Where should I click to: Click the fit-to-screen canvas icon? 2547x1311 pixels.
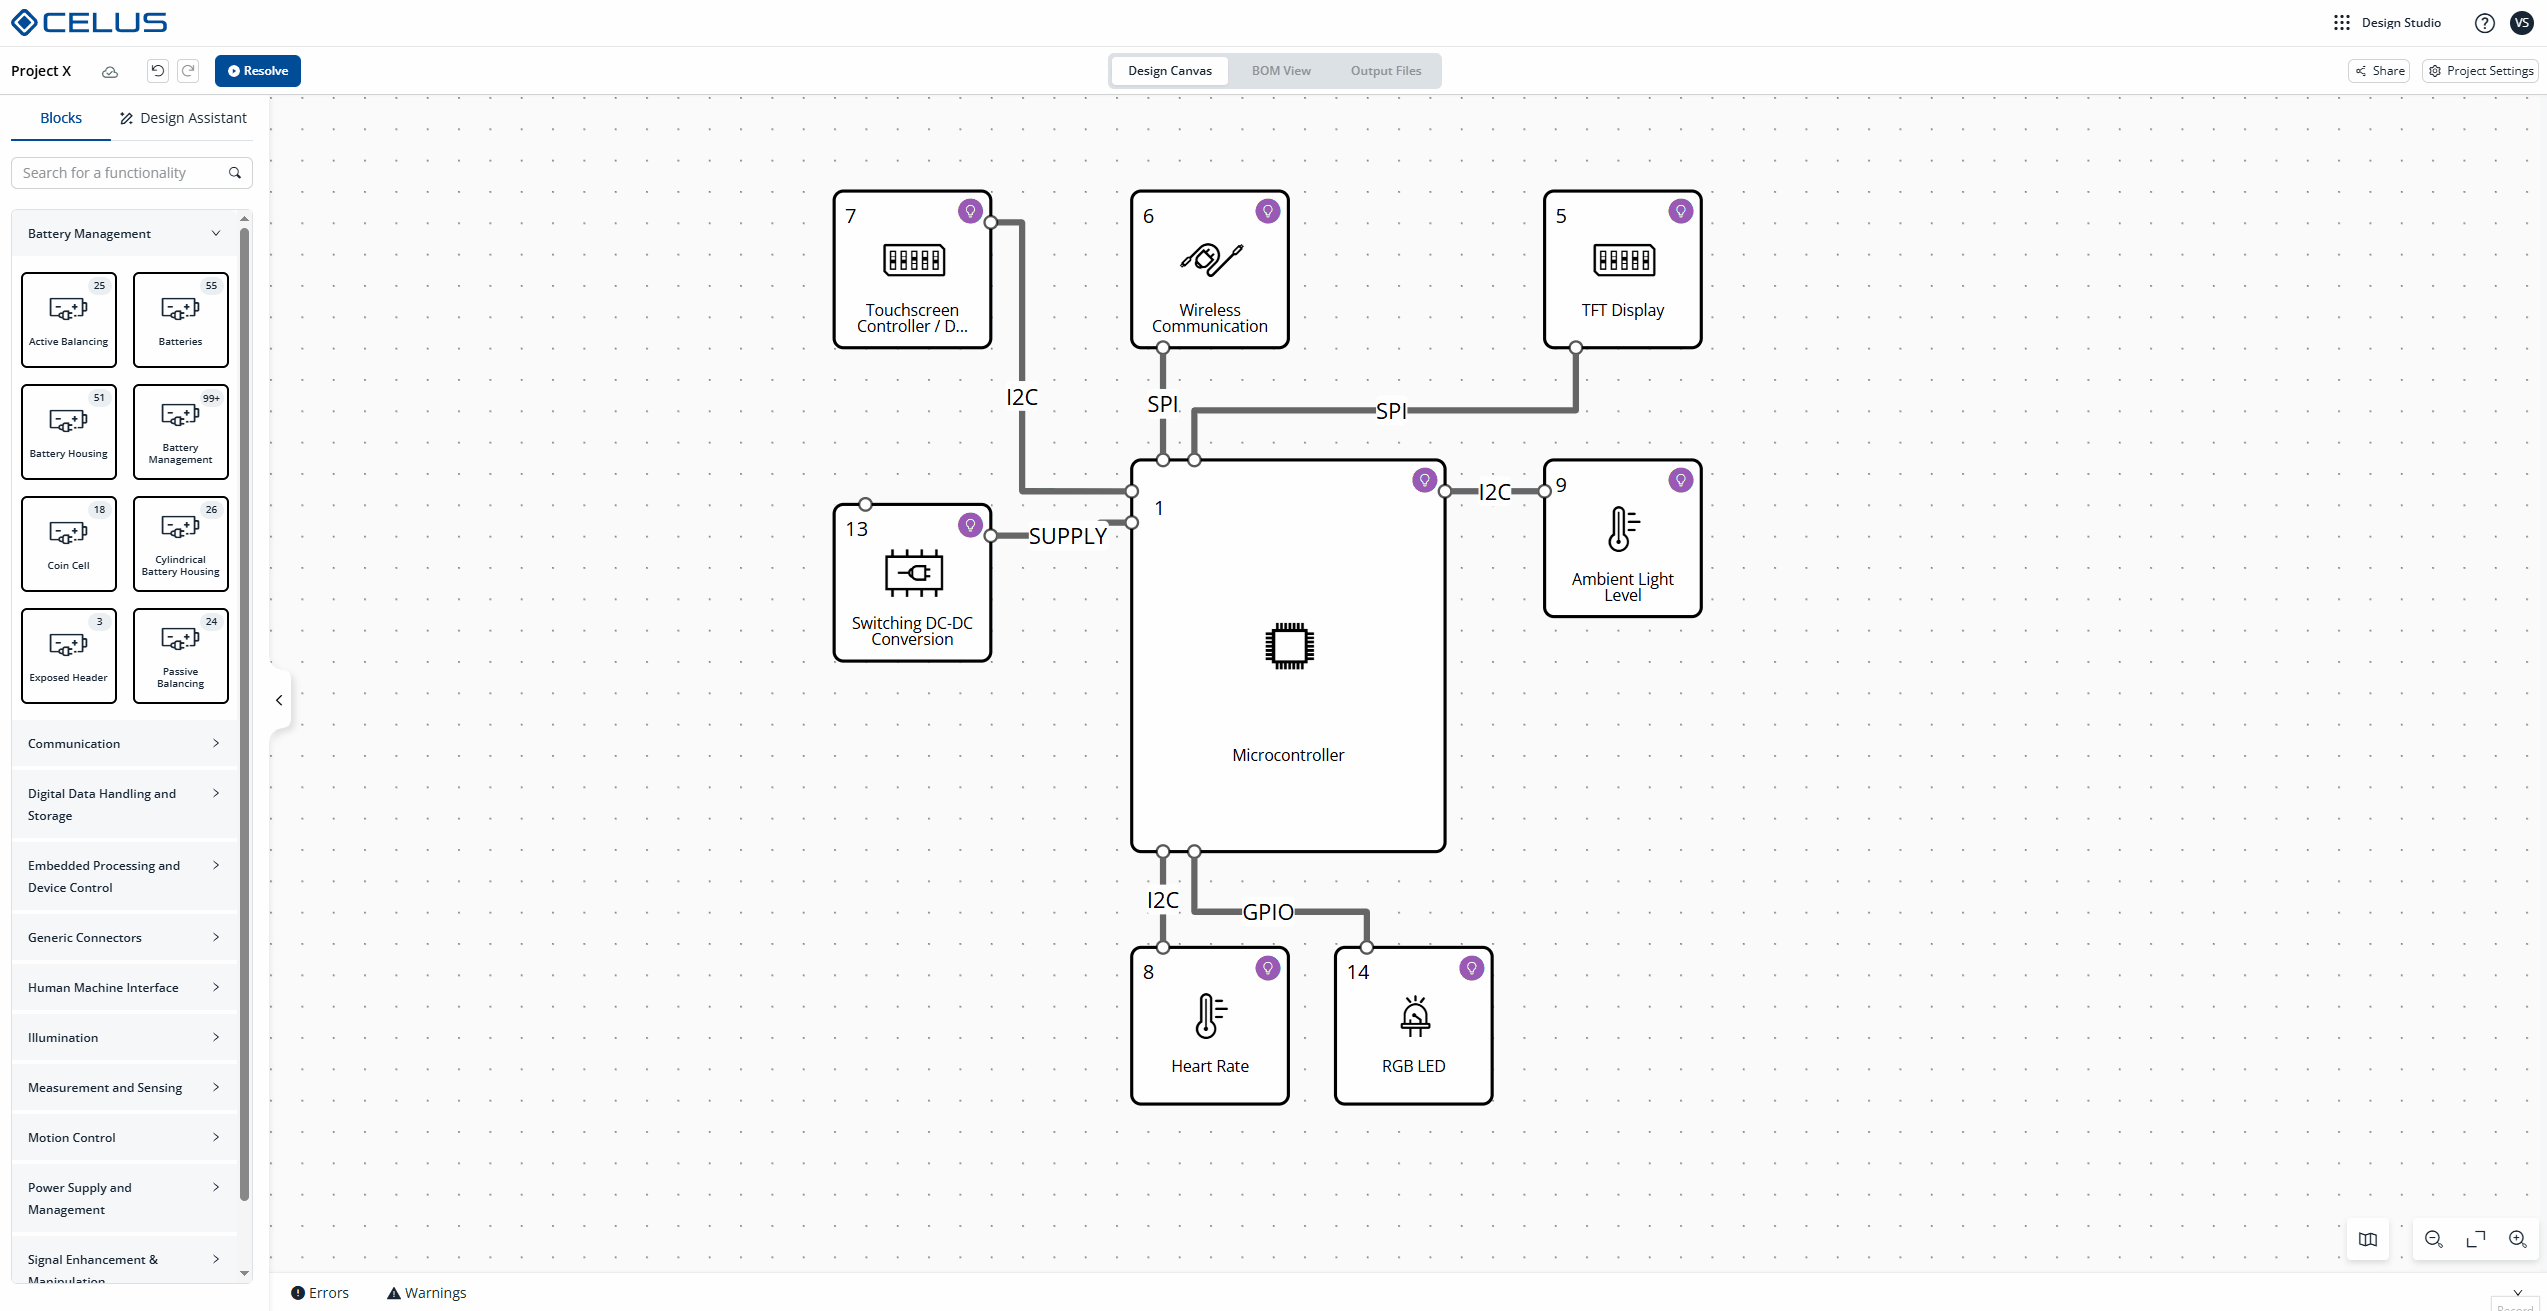pyautogui.click(x=2476, y=1239)
